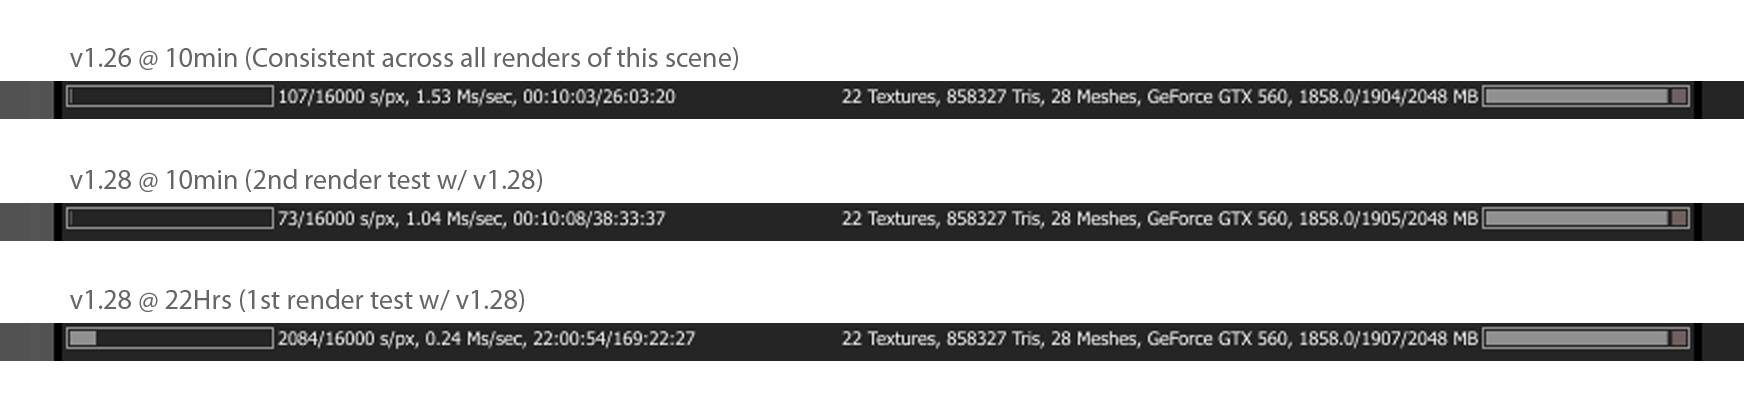Click reddish end segment of 1907 MB memory bar
The height and width of the screenshot is (414, 1744).
[1678, 338]
